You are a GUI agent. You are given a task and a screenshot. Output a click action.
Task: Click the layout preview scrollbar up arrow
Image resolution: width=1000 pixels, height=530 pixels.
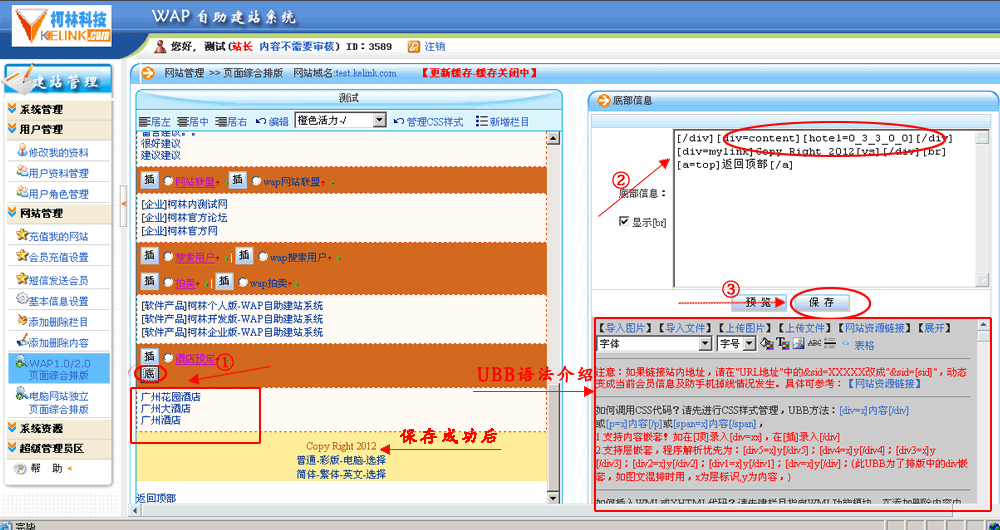[x=553, y=138]
